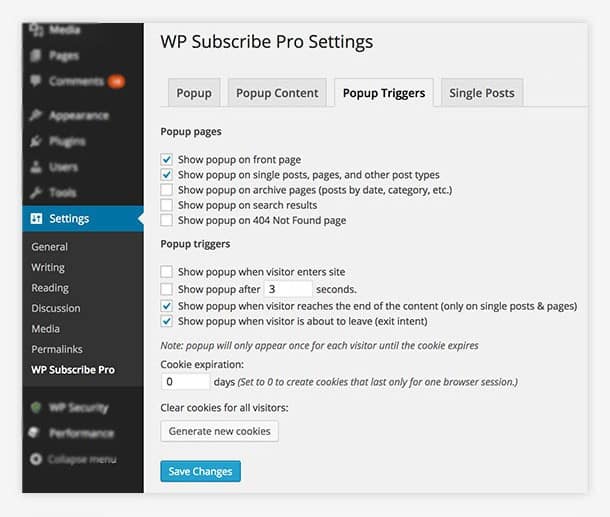Viewport: 610px width, 517px height.
Task: Switch to the Popup Content tab
Action: point(277,93)
